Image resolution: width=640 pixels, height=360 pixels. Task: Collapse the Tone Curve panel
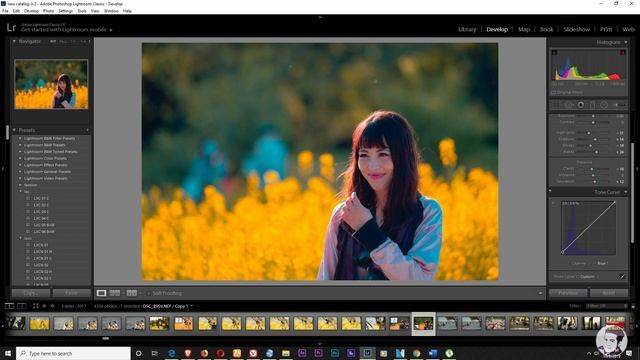coord(626,192)
